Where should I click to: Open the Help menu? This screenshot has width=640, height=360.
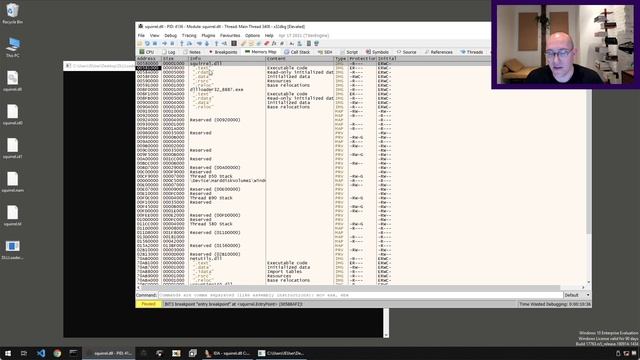point(269,36)
